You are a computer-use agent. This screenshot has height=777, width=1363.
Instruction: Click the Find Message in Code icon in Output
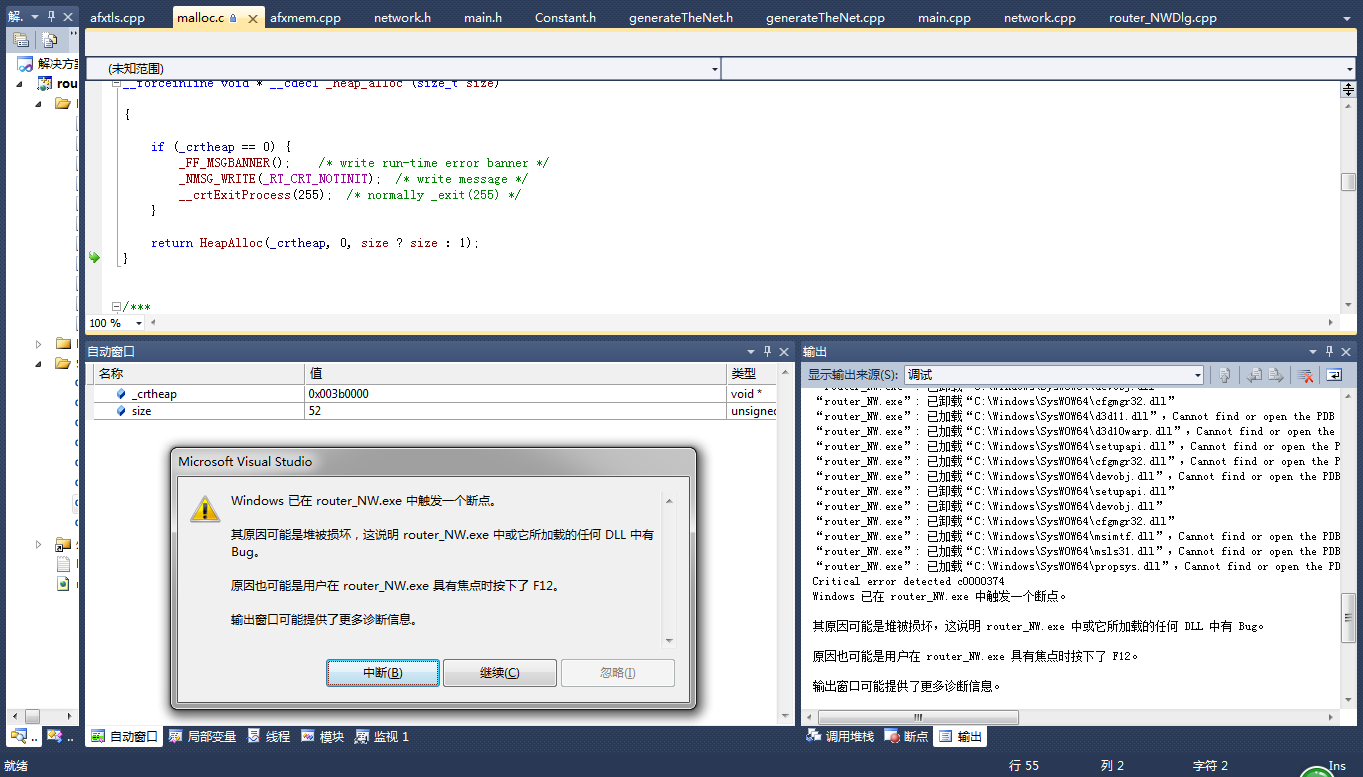point(1224,375)
